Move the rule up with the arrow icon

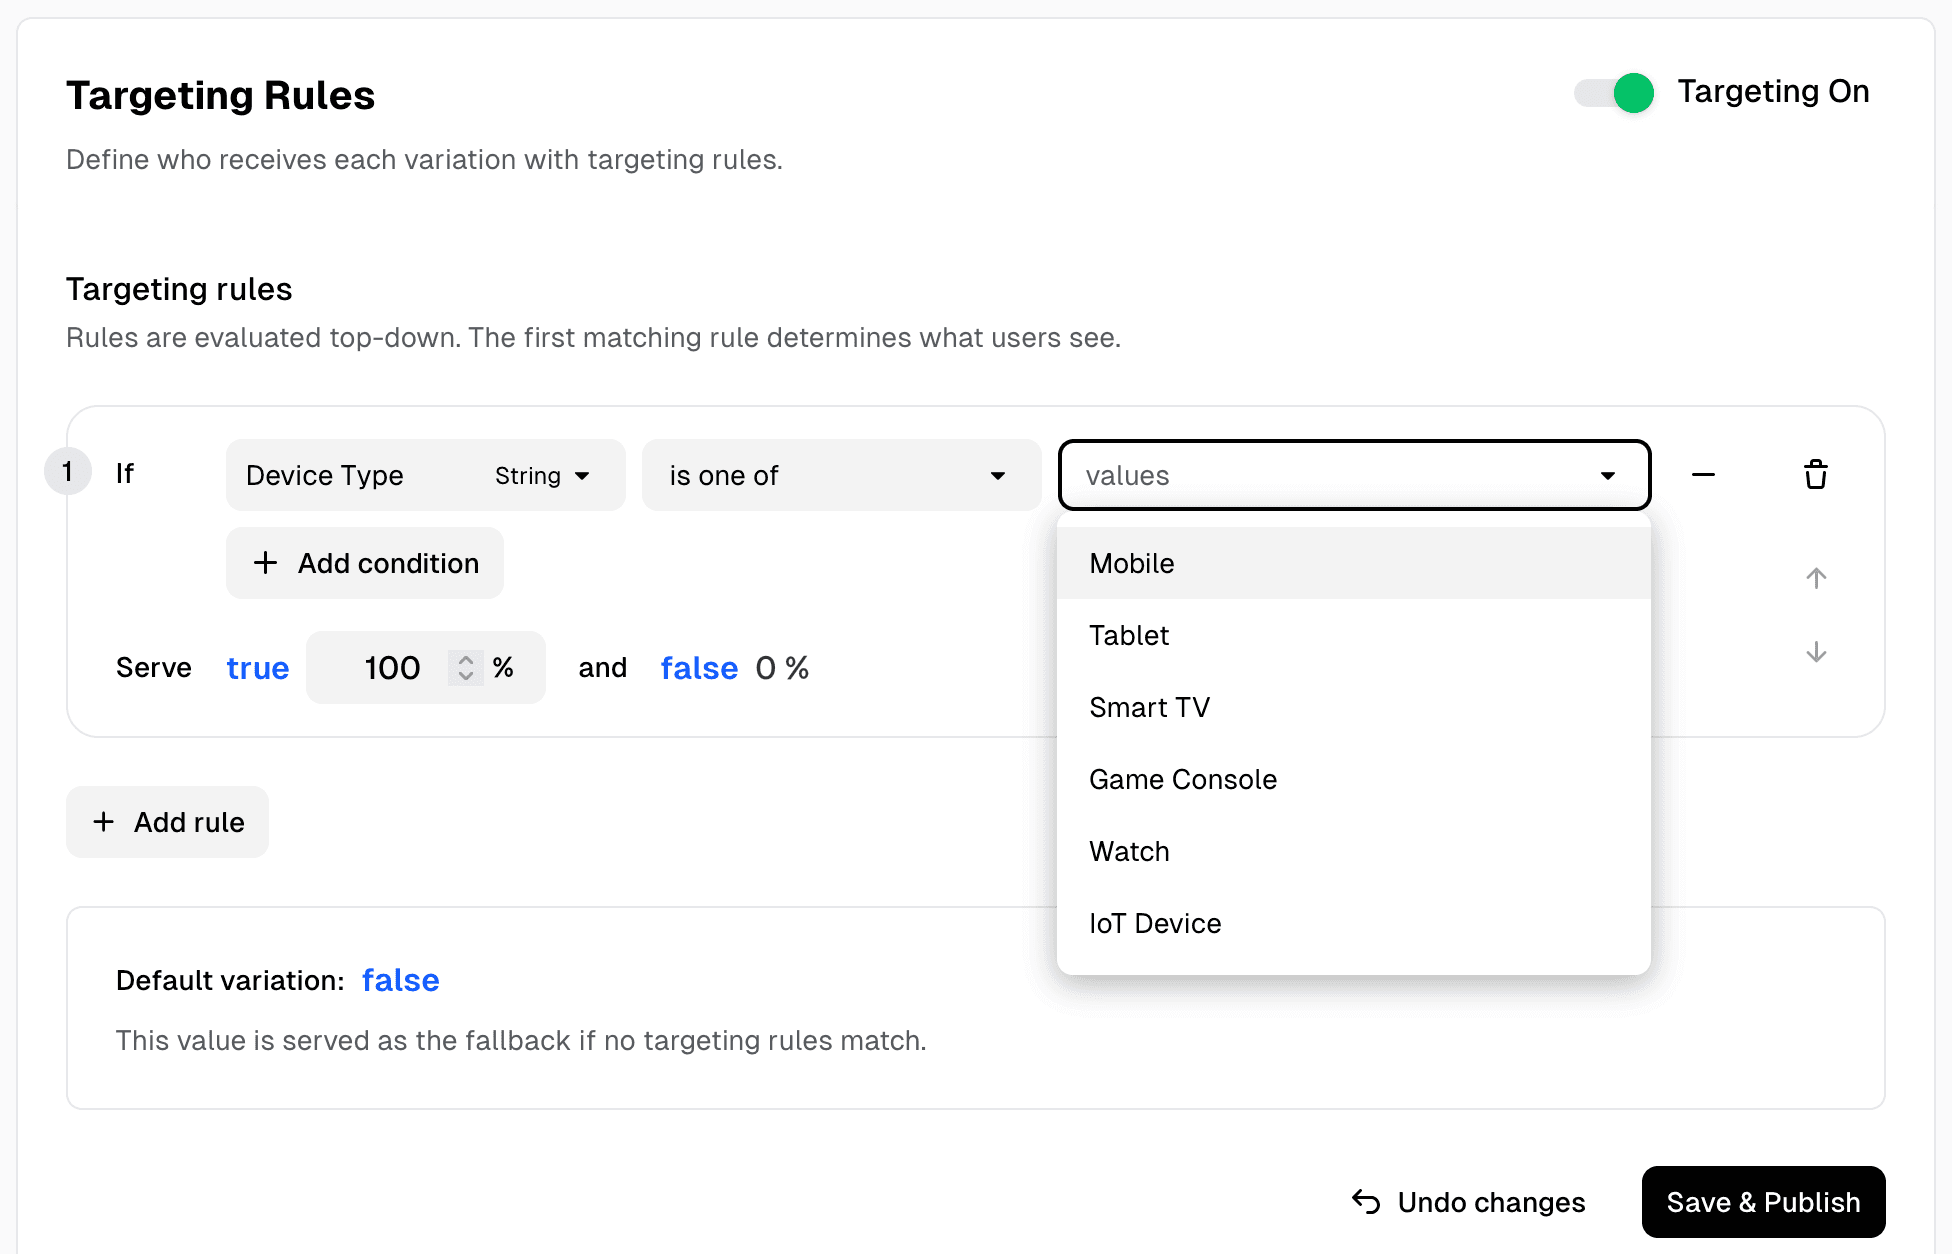[1815, 578]
